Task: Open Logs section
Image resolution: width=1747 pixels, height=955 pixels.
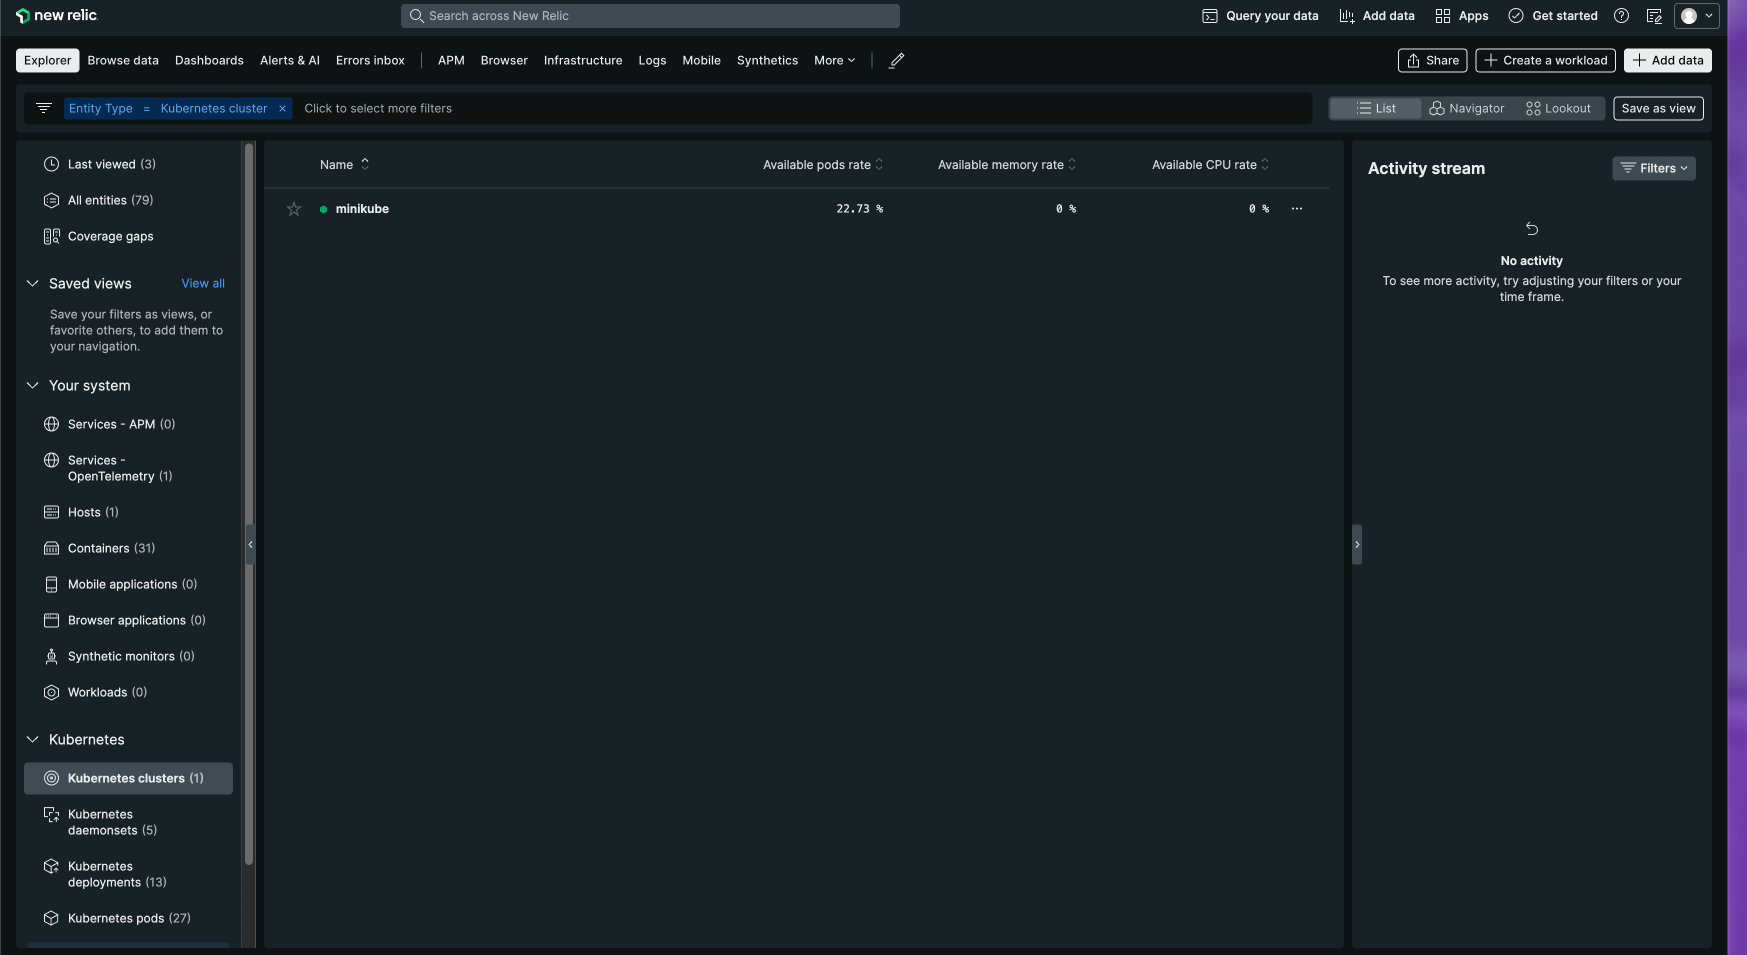Action: [x=652, y=60]
